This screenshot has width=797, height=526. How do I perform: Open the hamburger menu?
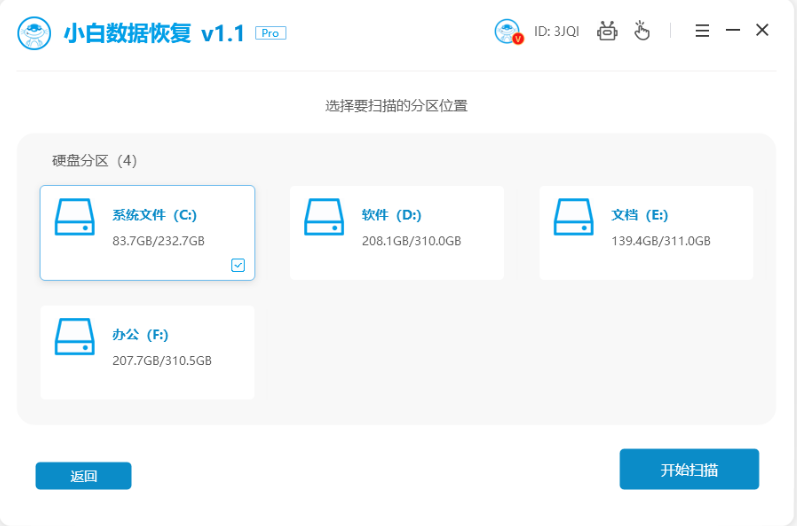click(x=702, y=31)
